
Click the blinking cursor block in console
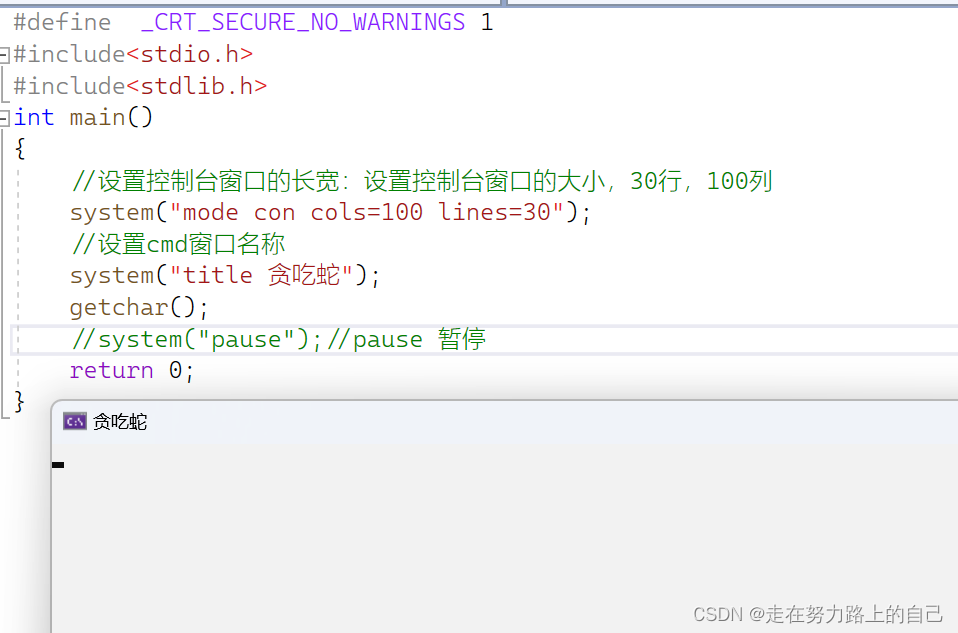point(57,464)
